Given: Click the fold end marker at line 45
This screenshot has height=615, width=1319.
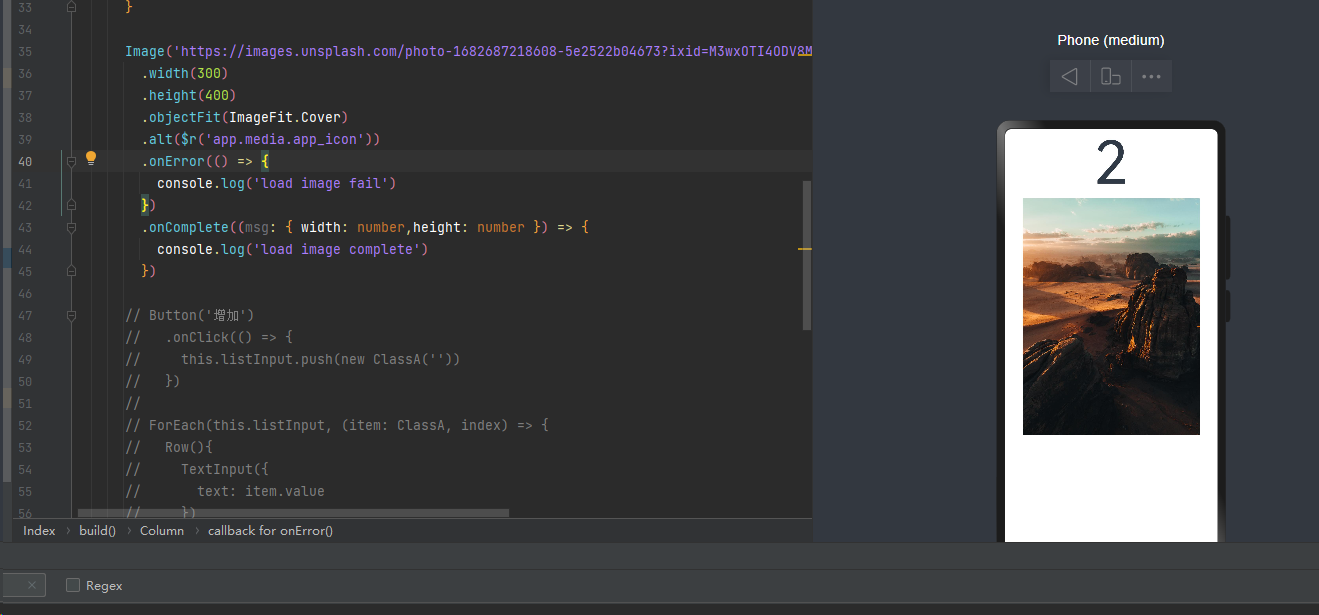Looking at the screenshot, I should pyautogui.click(x=71, y=271).
